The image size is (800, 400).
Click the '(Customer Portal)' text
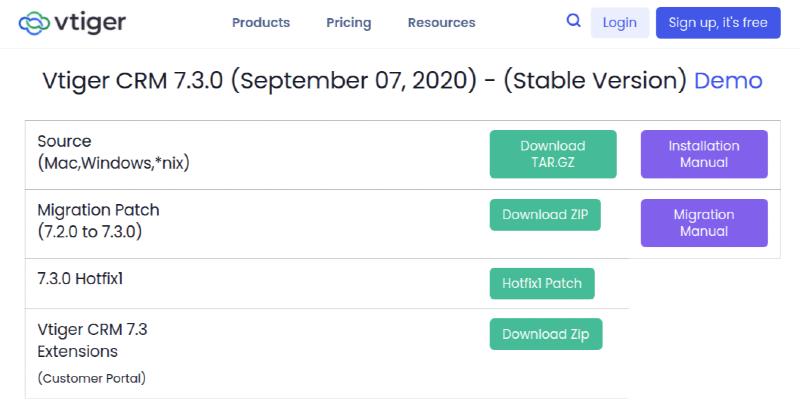click(x=91, y=378)
